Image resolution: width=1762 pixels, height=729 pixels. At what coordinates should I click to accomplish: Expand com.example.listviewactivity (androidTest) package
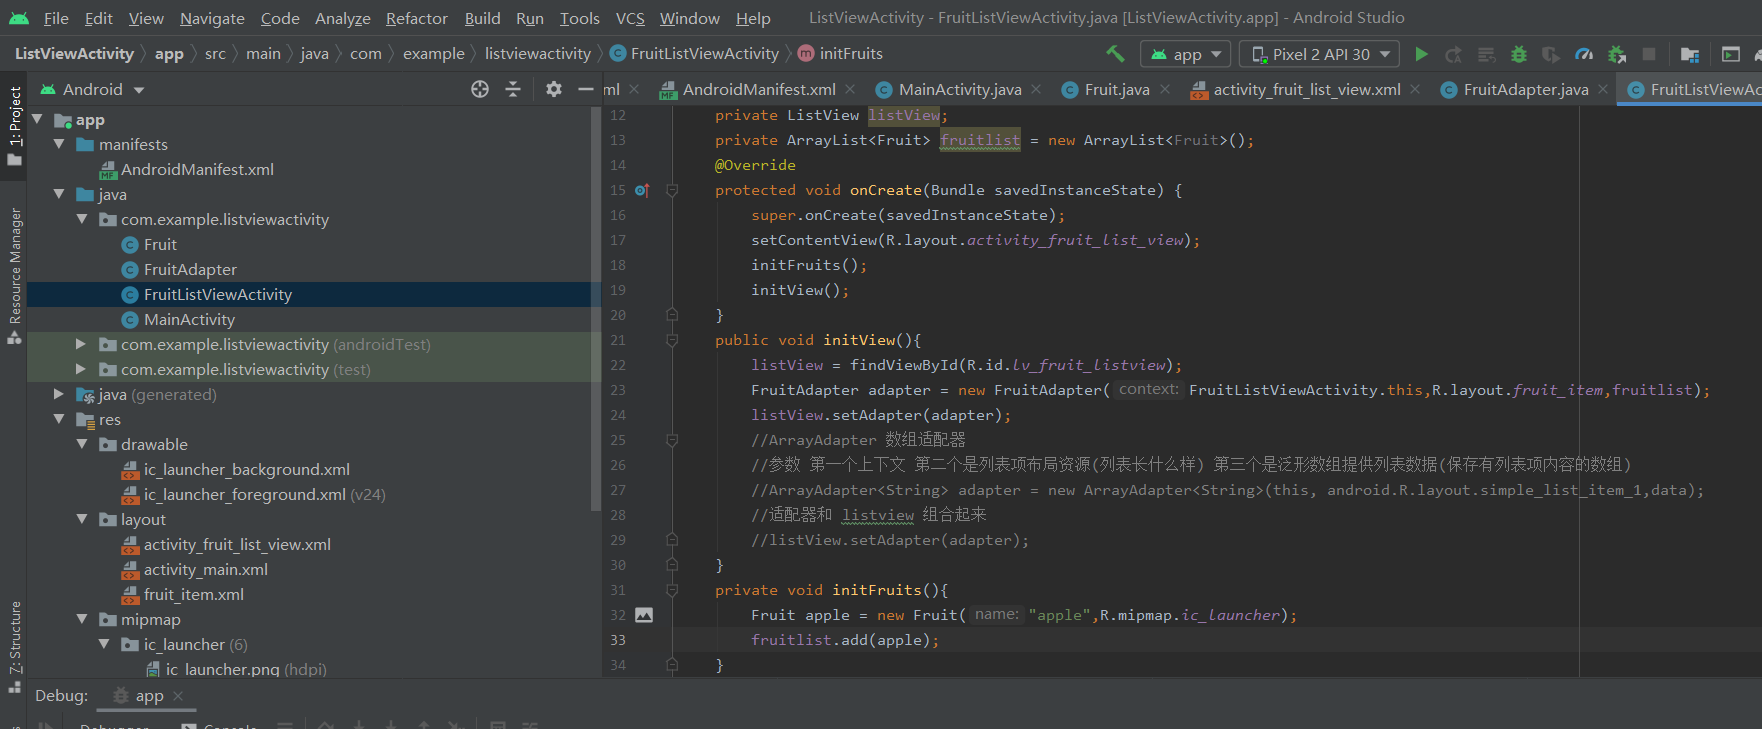[x=81, y=344]
